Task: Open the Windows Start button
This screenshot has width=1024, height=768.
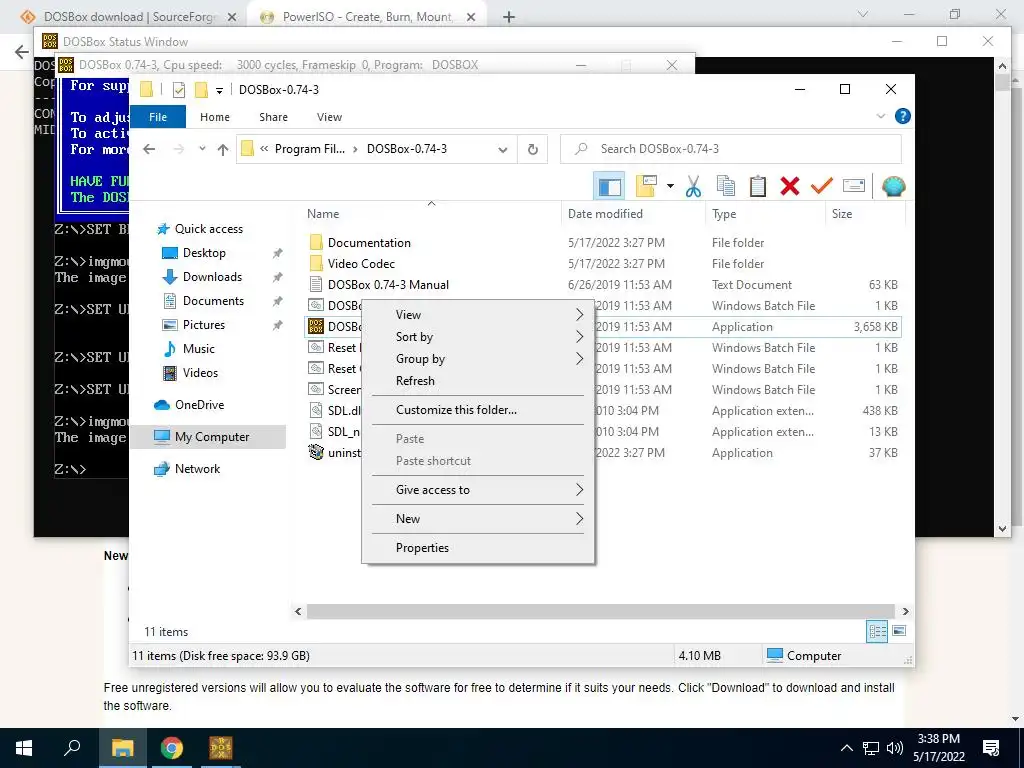Action: coord(24,748)
